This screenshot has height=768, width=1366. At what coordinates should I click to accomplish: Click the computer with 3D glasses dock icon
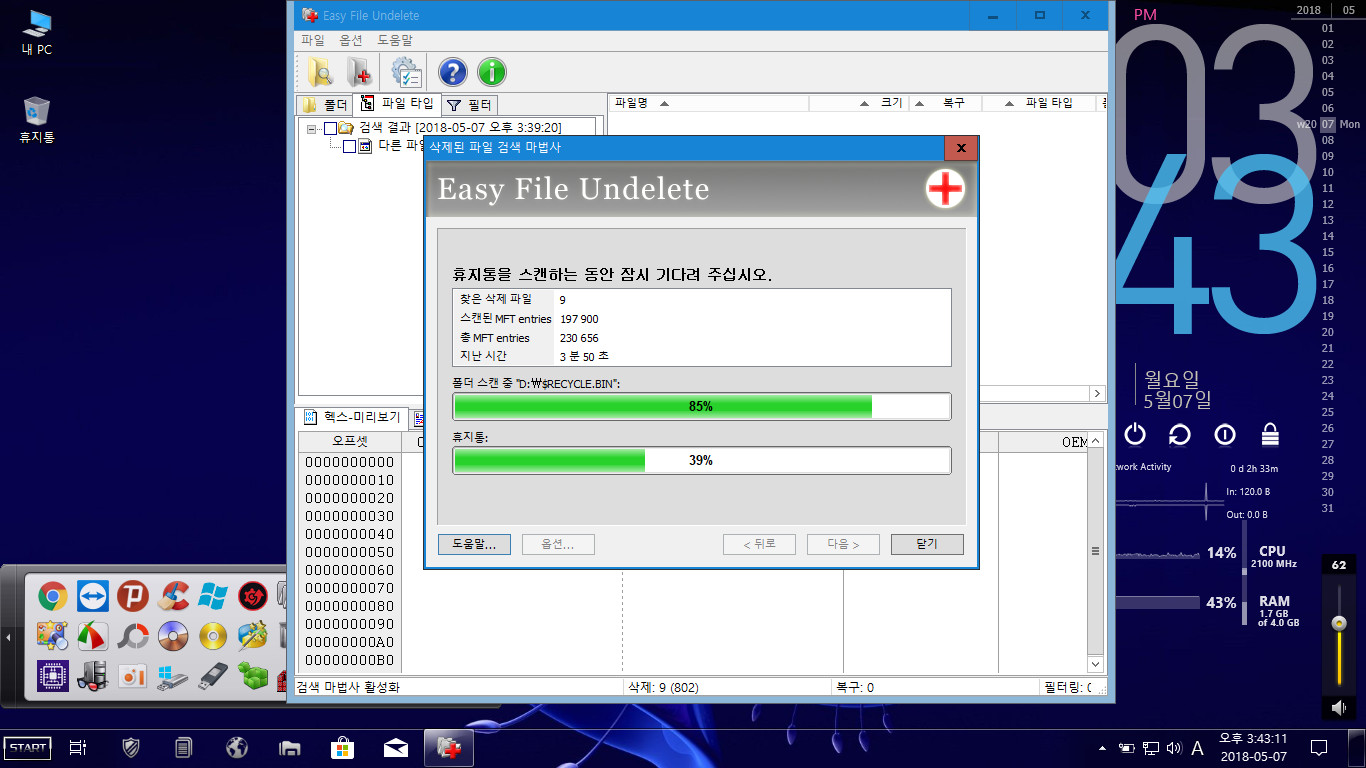92,676
